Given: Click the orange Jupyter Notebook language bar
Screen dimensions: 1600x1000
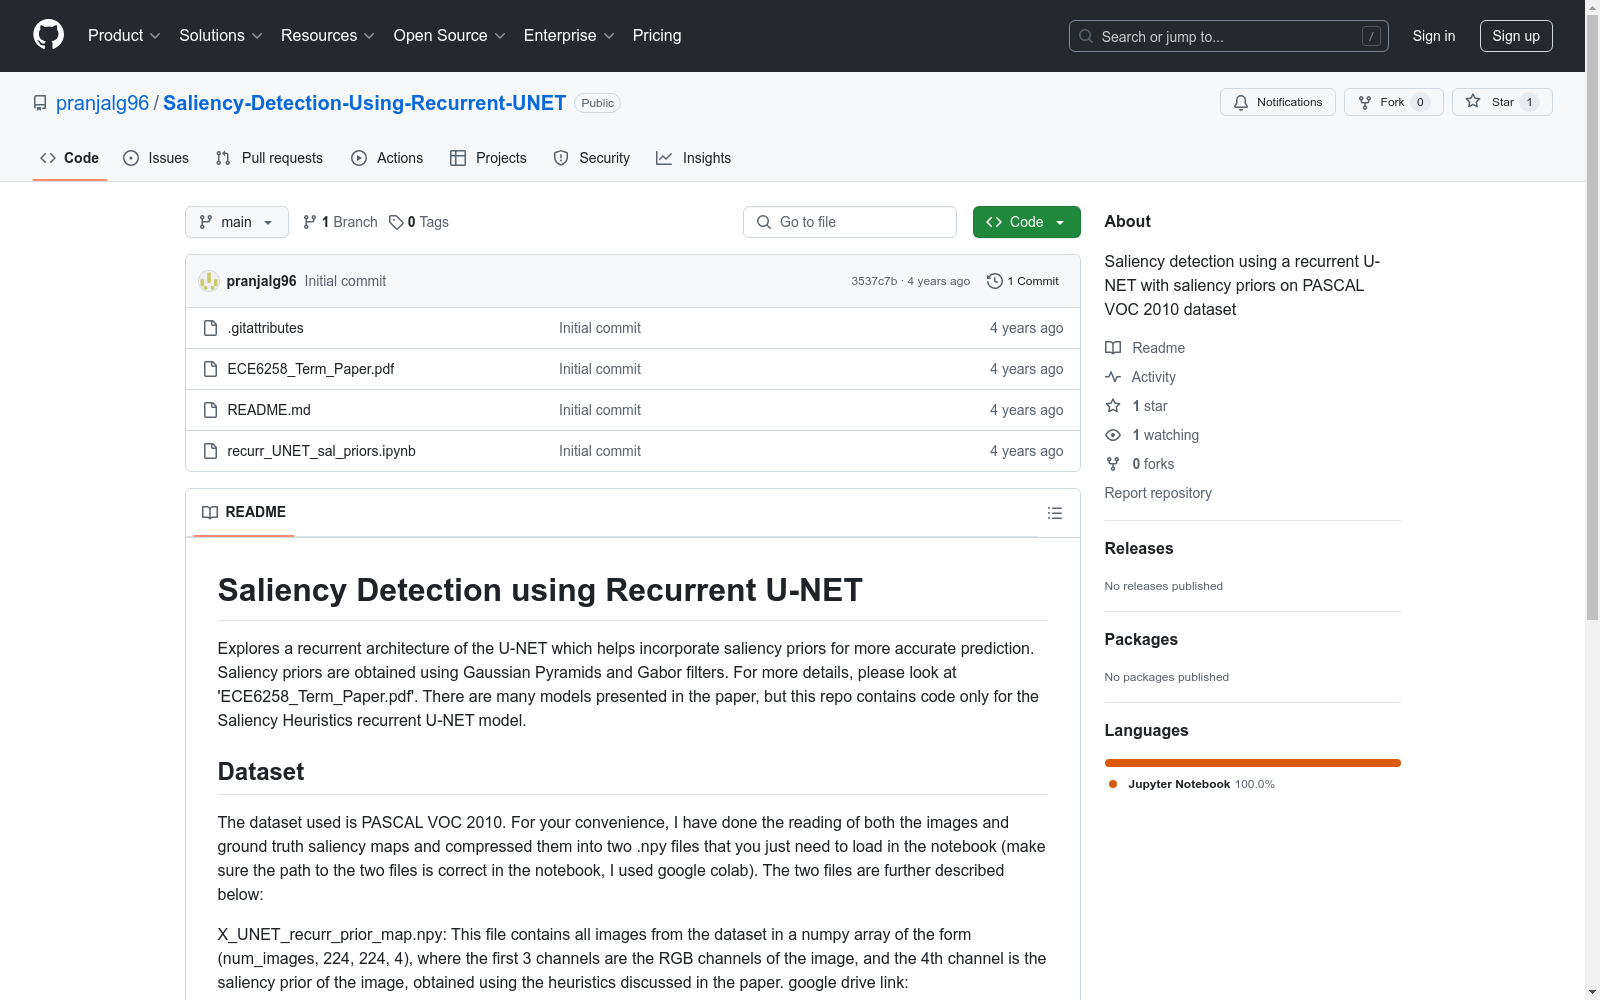Looking at the screenshot, I should (x=1253, y=763).
